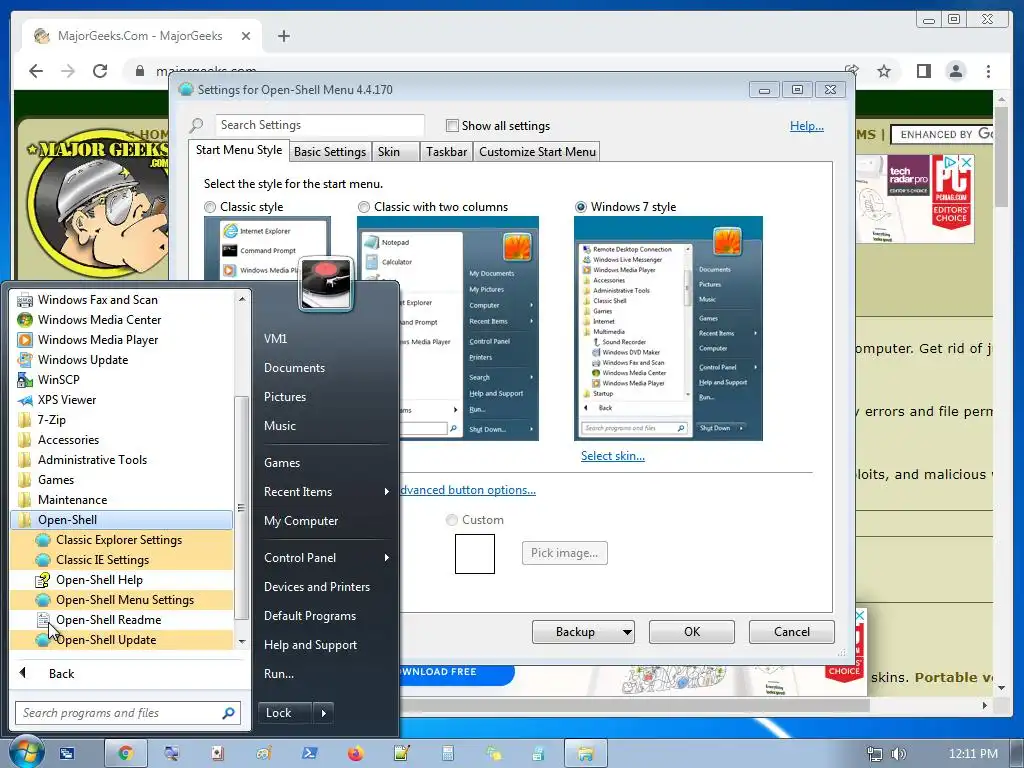Switch to Basic Settings tab
Image resolution: width=1024 pixels, height=768 pixels.
click(x=330, y=152)
